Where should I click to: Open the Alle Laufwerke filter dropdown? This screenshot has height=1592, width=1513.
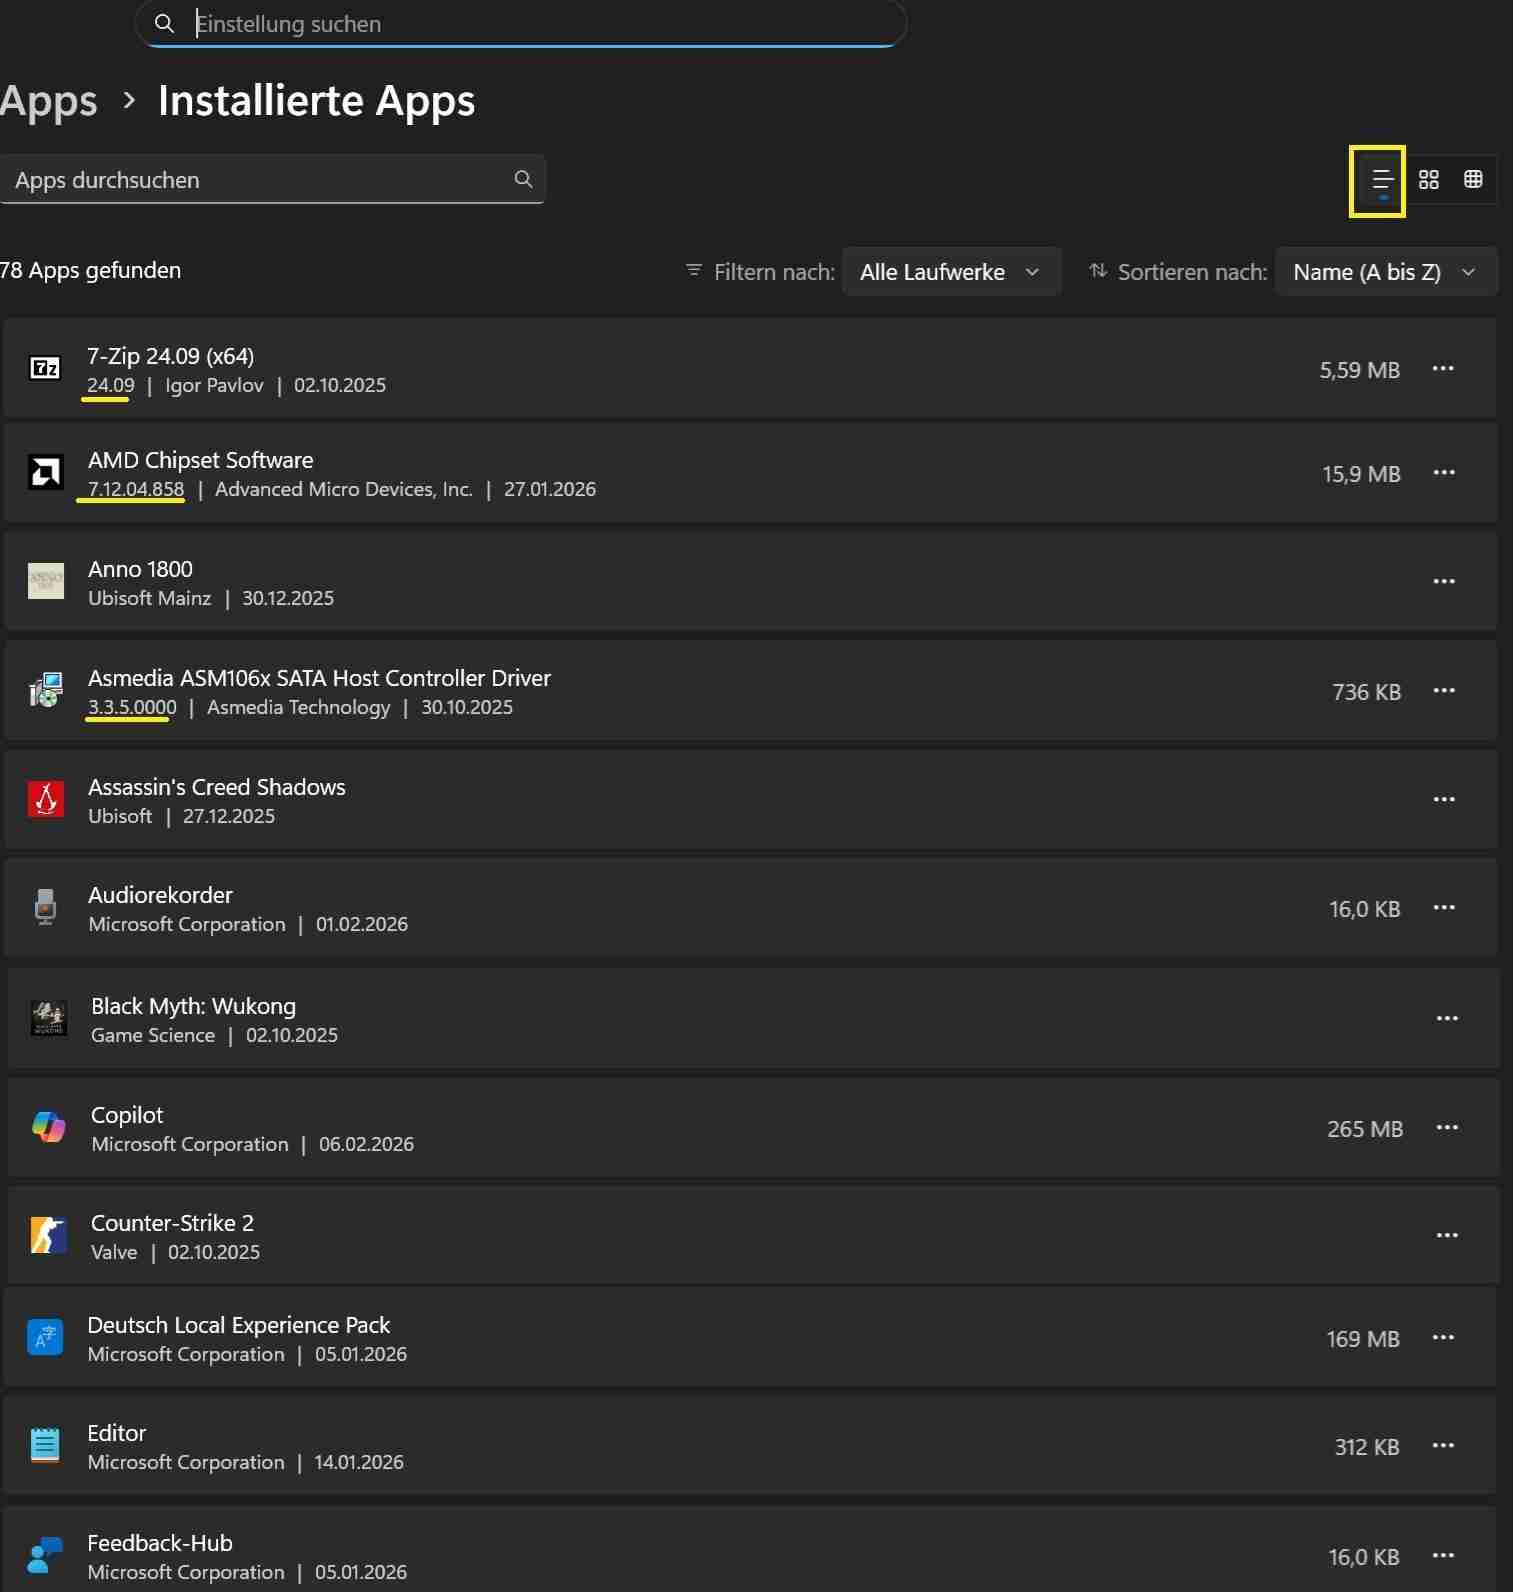click(x=950, y=272)
